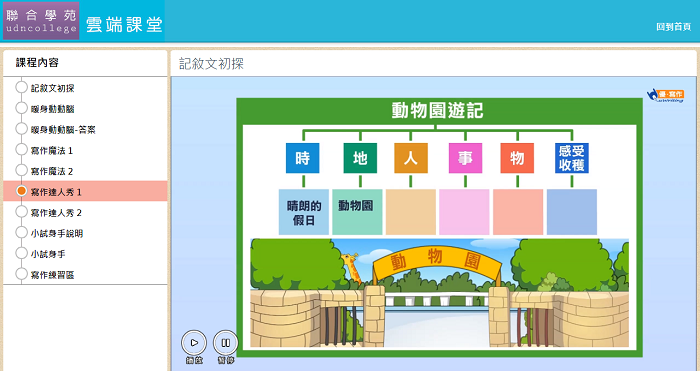Click empty blue box under 感受收穫

(572, 212)
